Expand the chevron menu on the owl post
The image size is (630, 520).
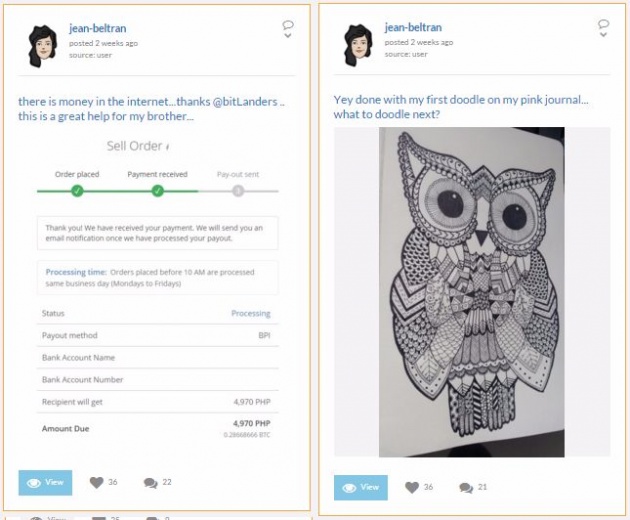[603, 35]
